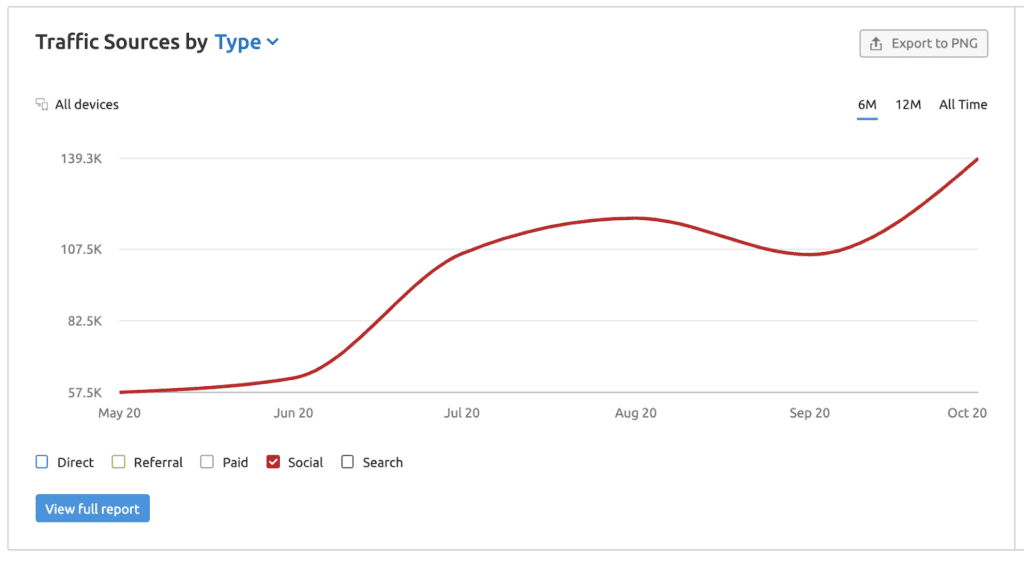Click the May 20 x-axis label

[120, 413]
